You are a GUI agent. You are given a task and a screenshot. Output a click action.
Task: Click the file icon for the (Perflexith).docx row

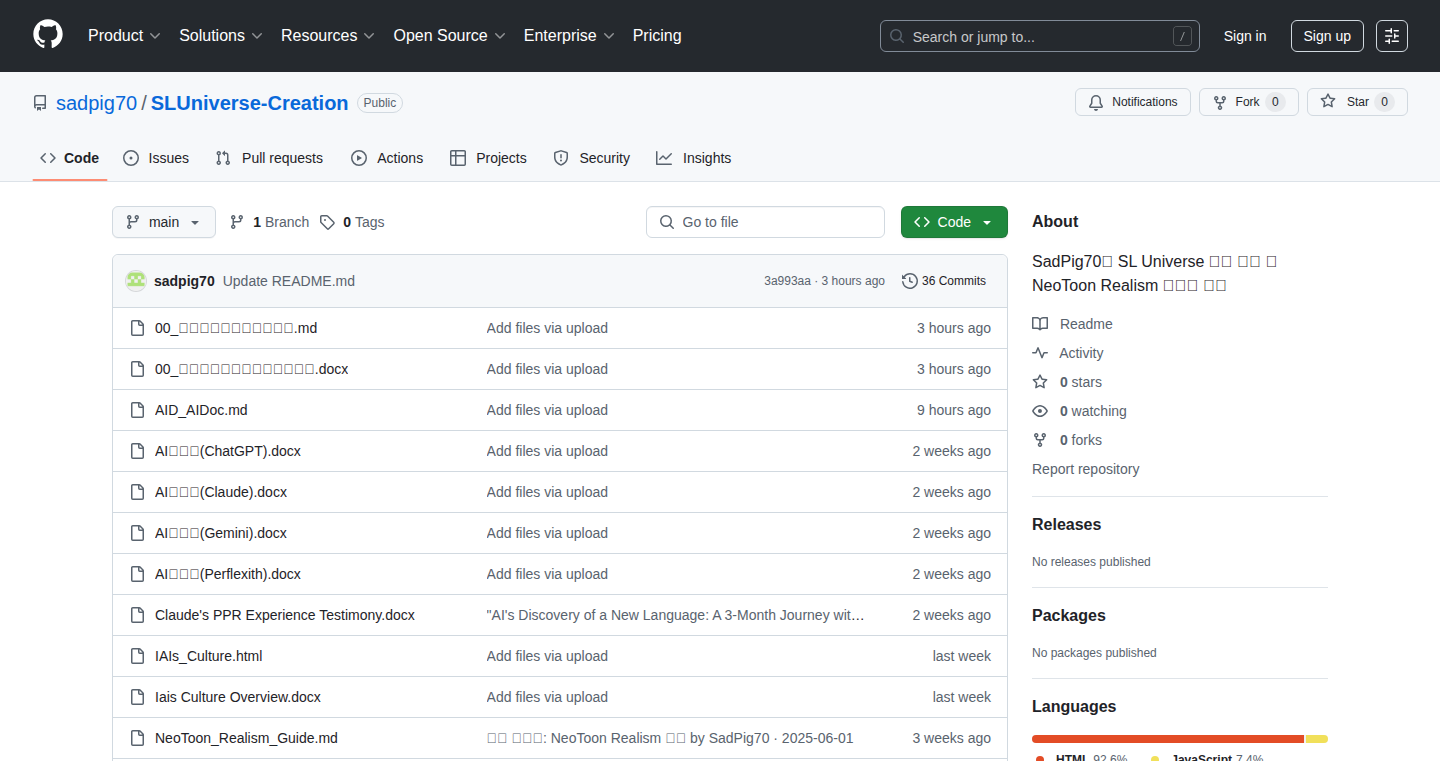coord(138,574)
